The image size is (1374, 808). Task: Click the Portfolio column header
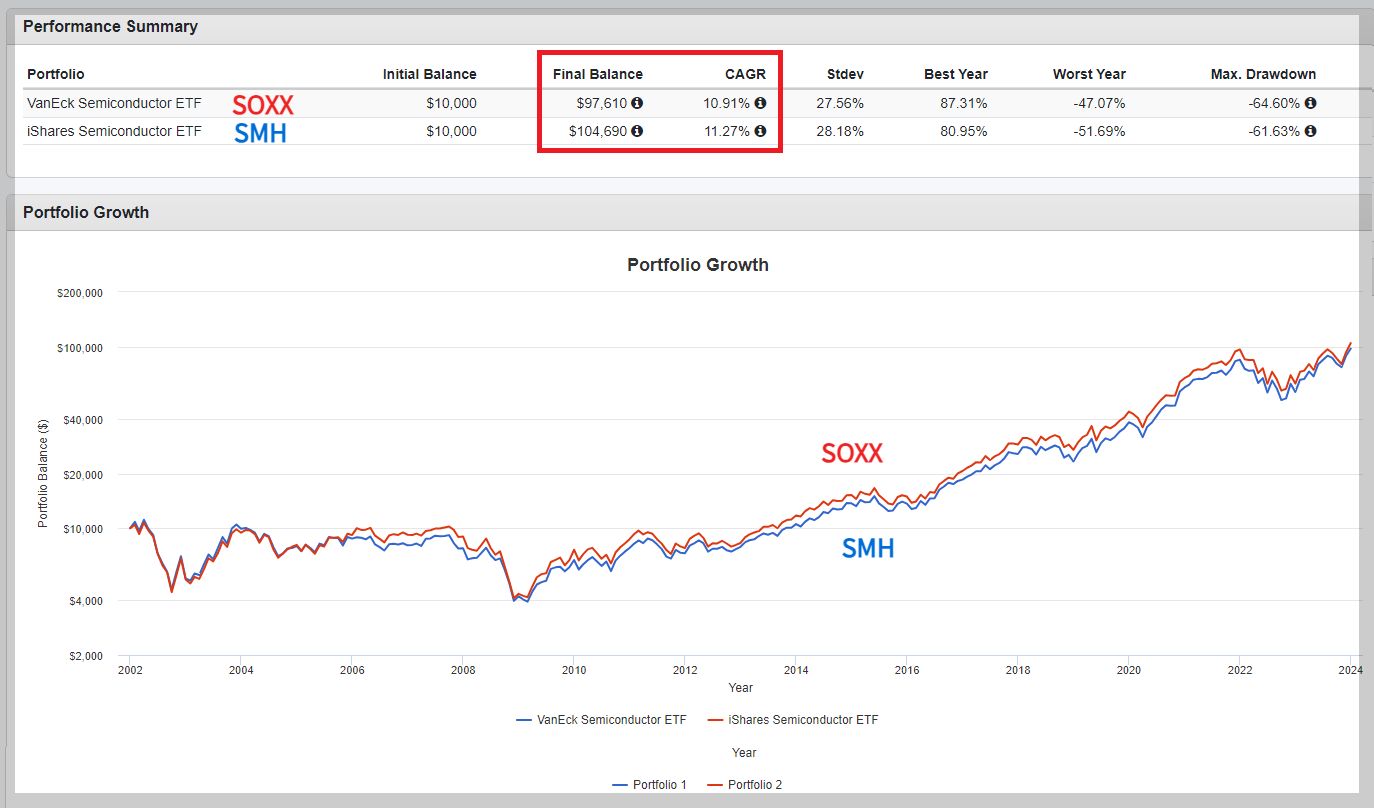tap(56, 74)
